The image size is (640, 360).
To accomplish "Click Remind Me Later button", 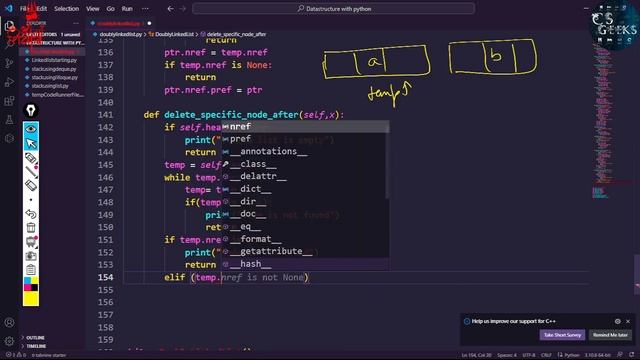I will (x=610, y=335).
